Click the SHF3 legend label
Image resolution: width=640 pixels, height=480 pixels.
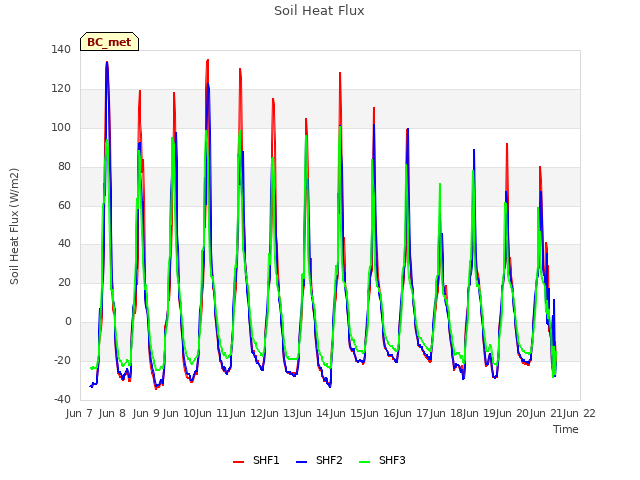pos(392,460)
